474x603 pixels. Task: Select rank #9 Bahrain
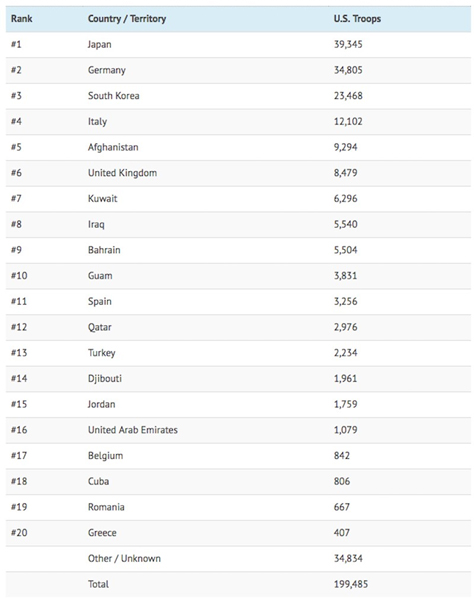click(238, 250)
